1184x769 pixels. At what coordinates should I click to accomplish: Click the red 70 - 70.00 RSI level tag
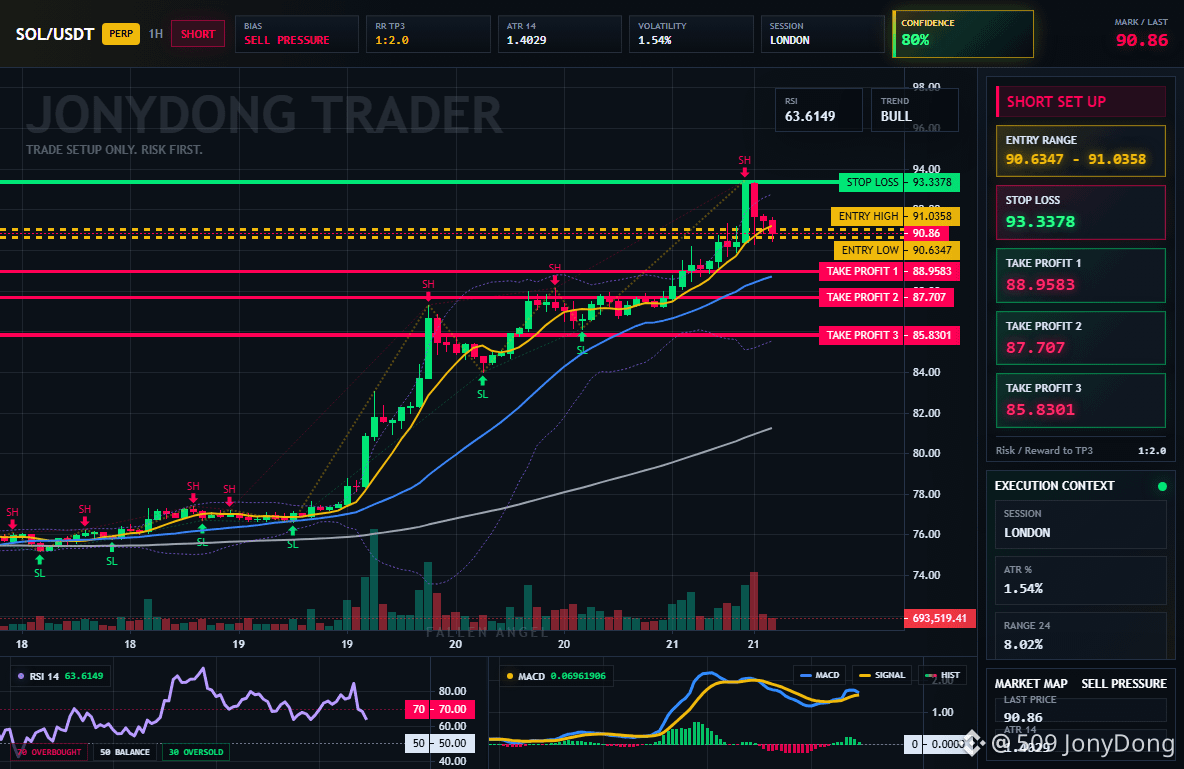pyautogui.click(x=440, y=709)
